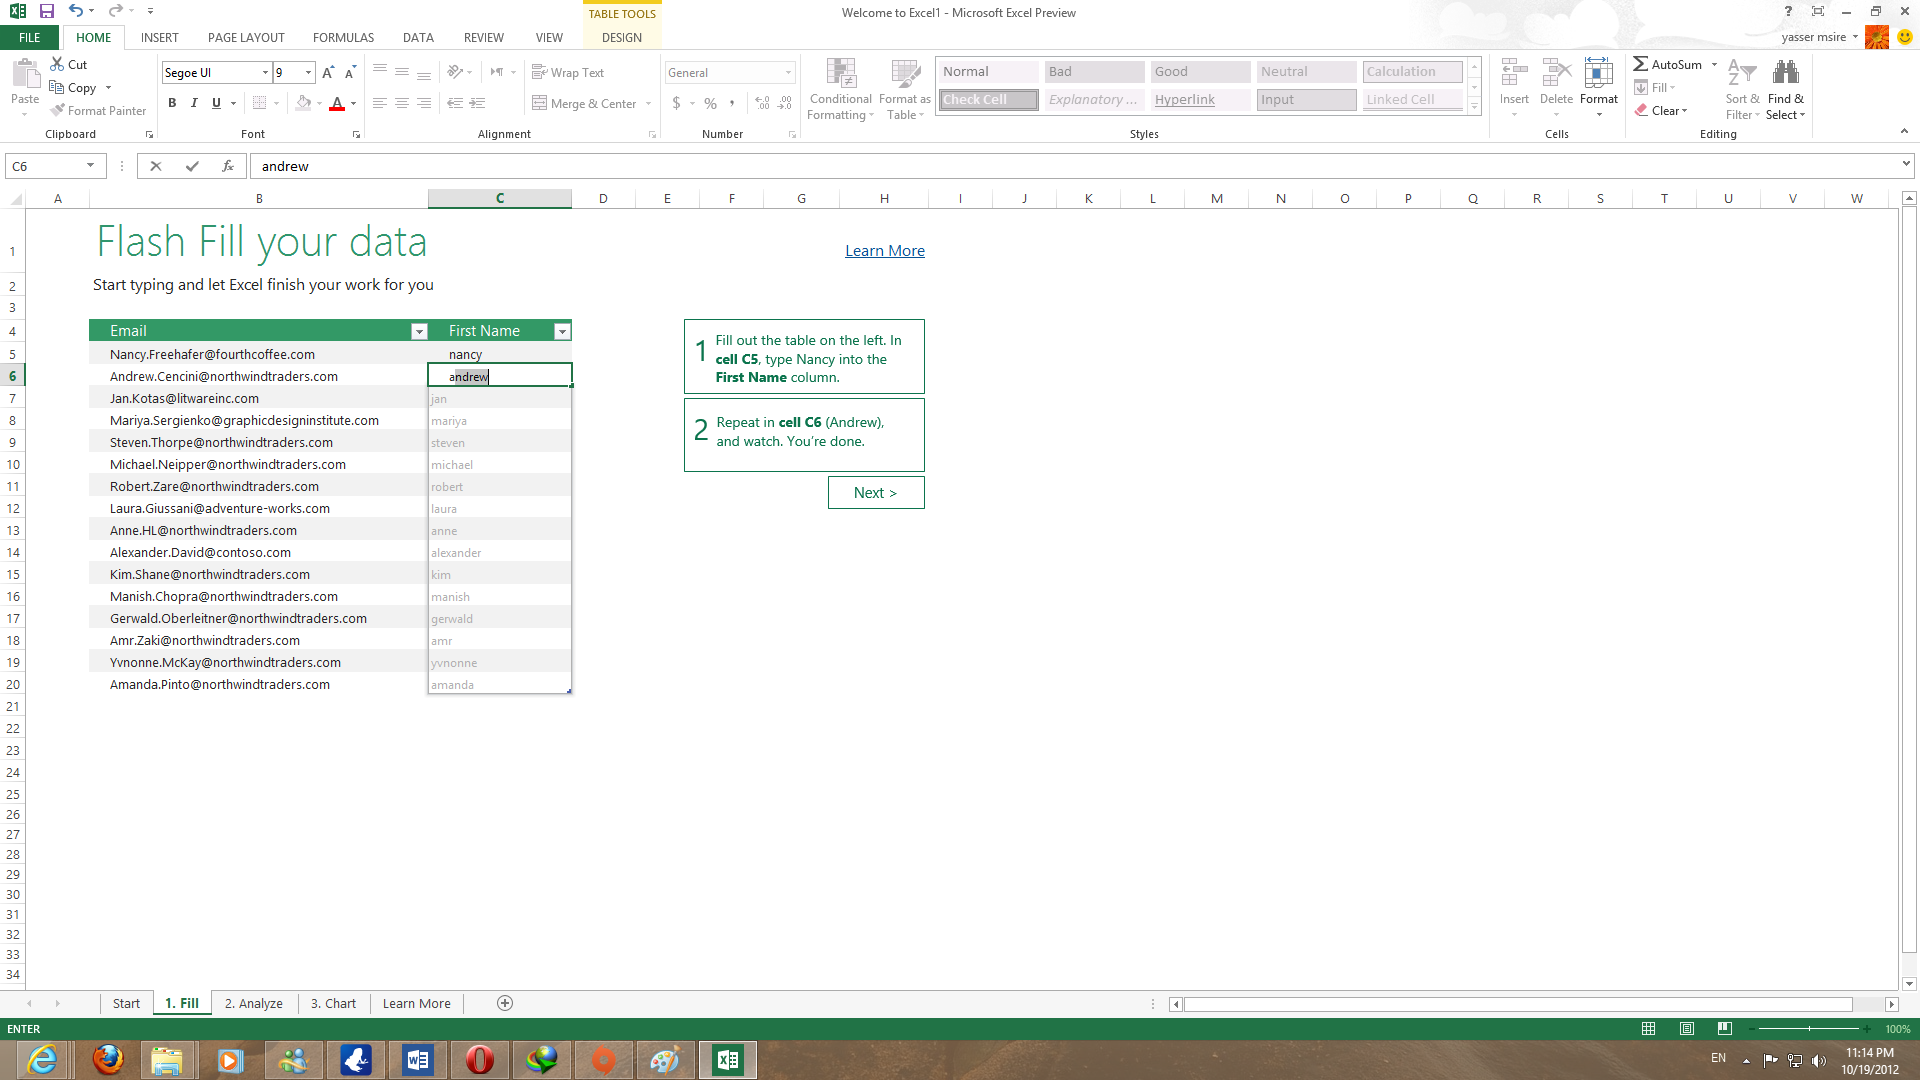The image size is (1920, 1080).
Task: Expand Merge & Center options arrow
Action: pyautogui.click(x=649, y=104)
